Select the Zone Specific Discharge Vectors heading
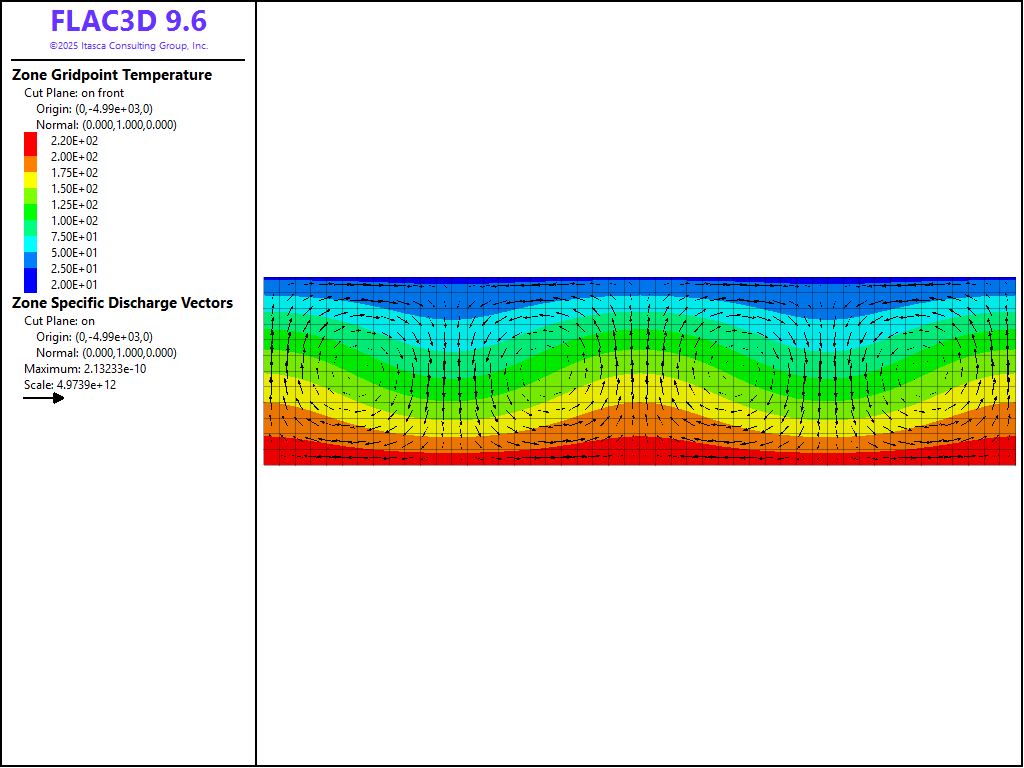 122,303
